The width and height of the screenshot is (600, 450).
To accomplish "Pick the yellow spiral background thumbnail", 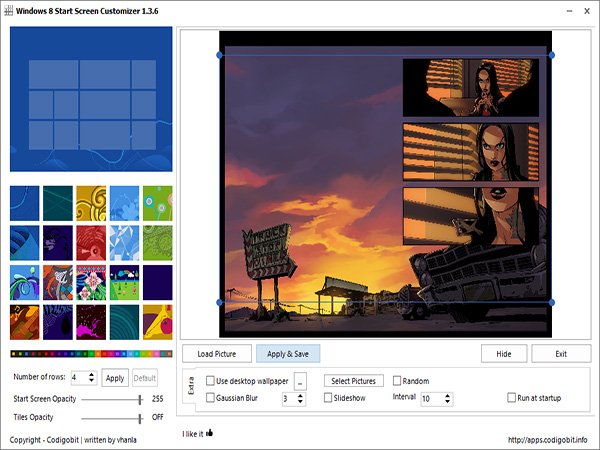I will coord(91,203).
